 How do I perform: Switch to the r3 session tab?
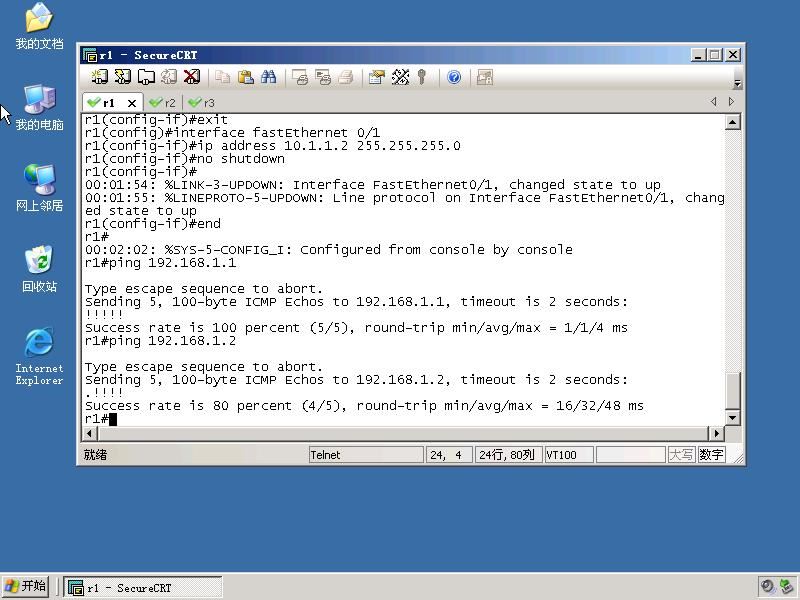click(x=202, y=103)
